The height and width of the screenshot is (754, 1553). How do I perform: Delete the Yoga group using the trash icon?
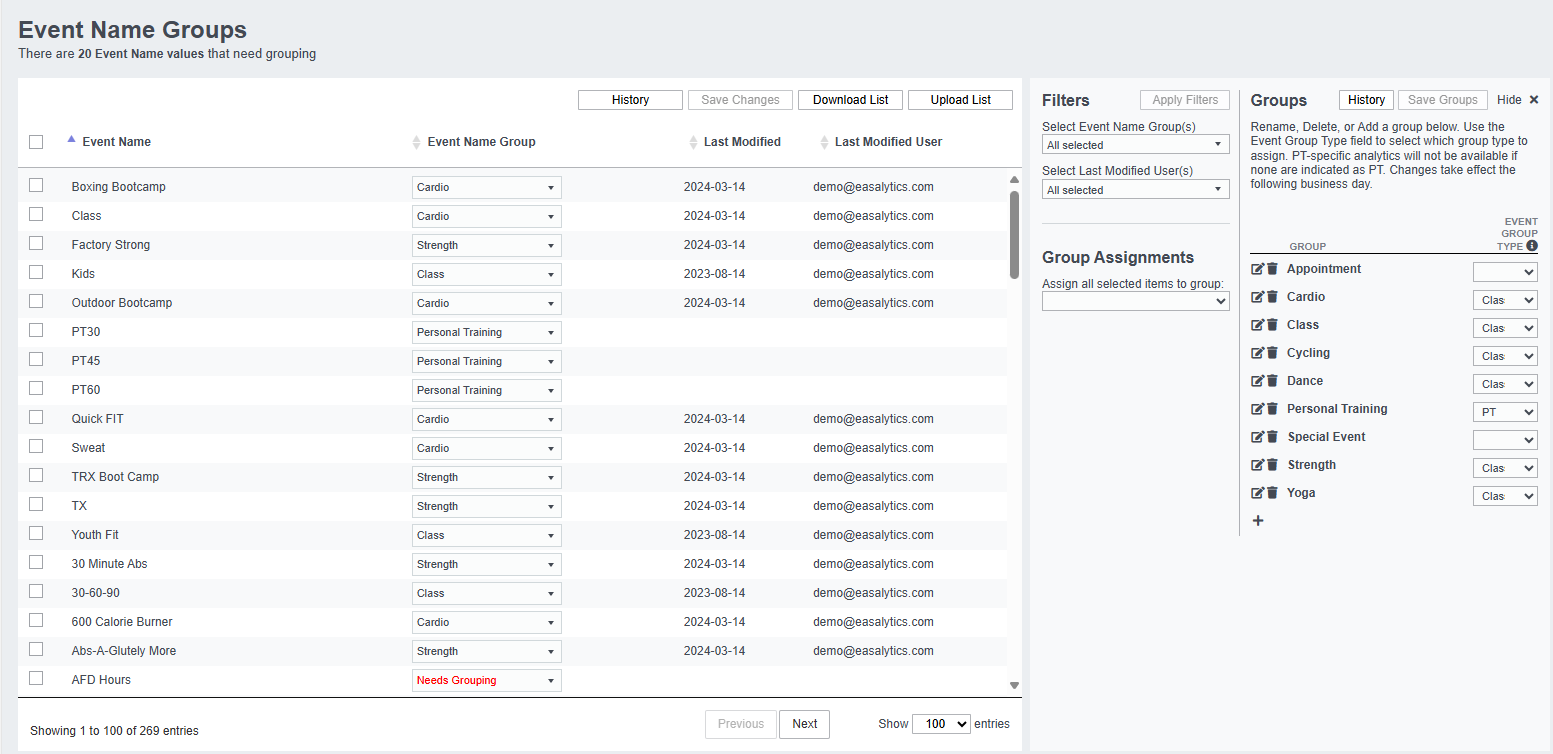pyautogui.click(x=1270, y=492)
